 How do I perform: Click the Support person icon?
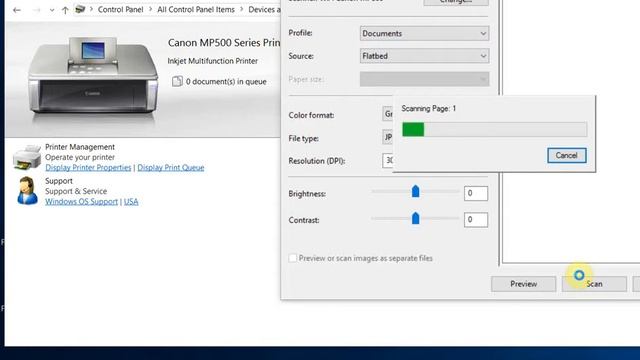[27, 191]
